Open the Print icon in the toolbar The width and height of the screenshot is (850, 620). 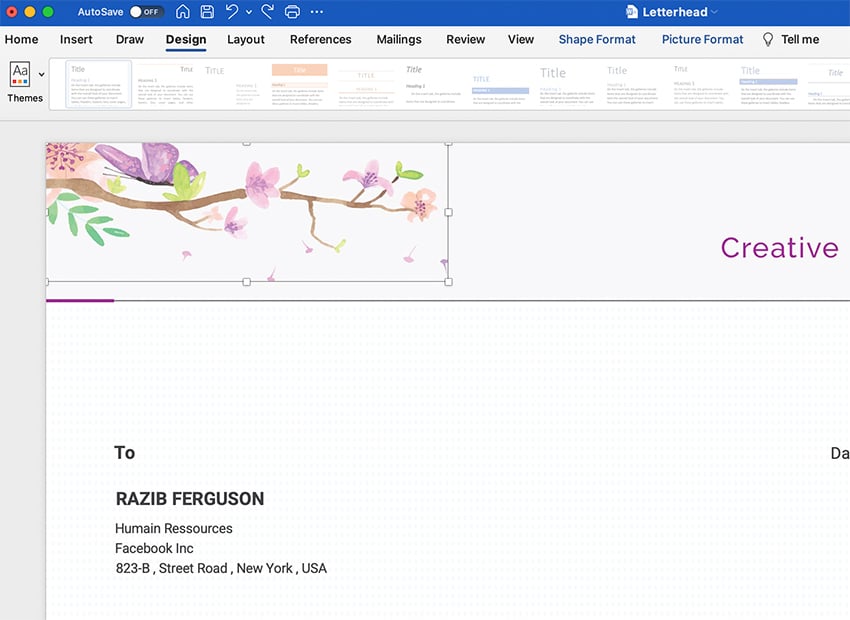(291, 11)
